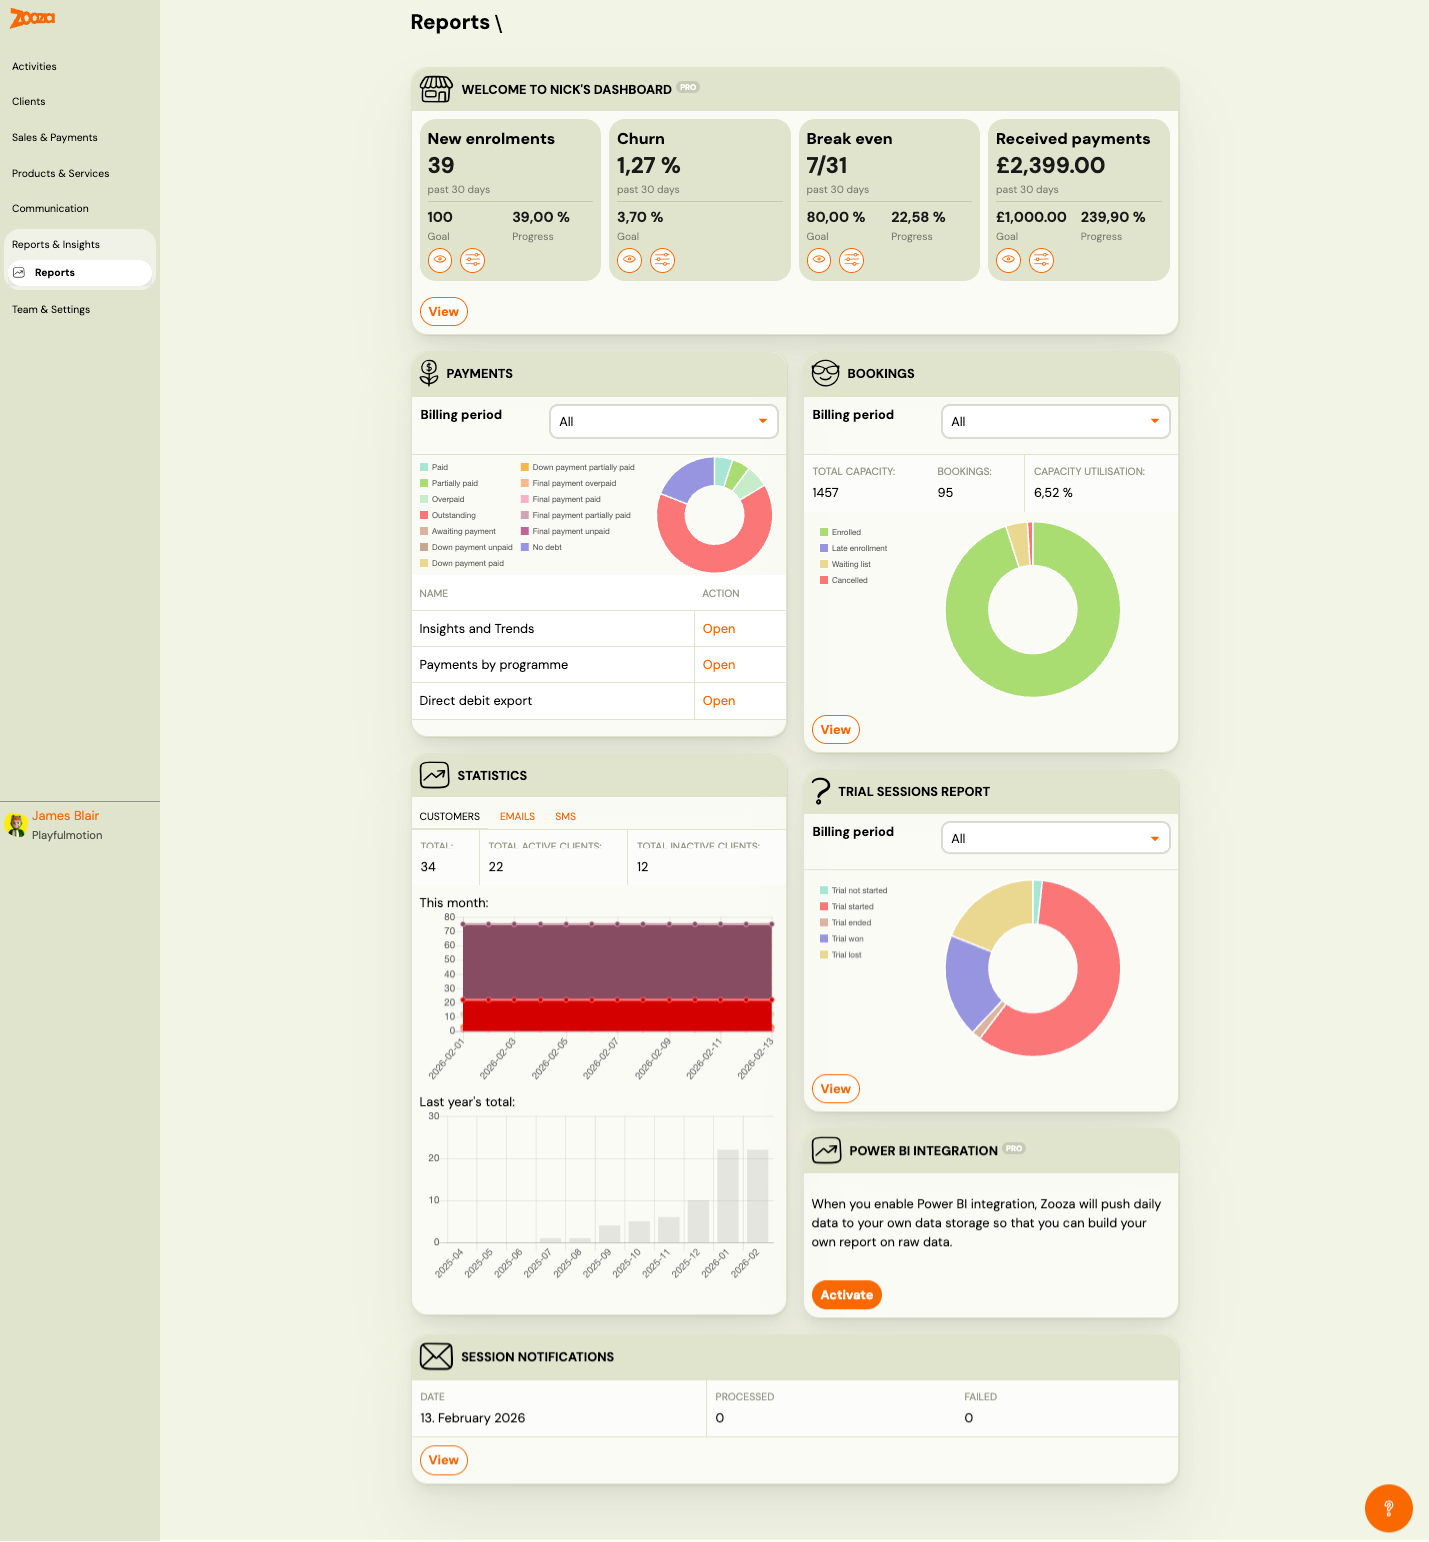Image resolution: width=1429 pixels, height=1542 pixels.
Task: Open the Insights and Trends report
Action: 718,628
